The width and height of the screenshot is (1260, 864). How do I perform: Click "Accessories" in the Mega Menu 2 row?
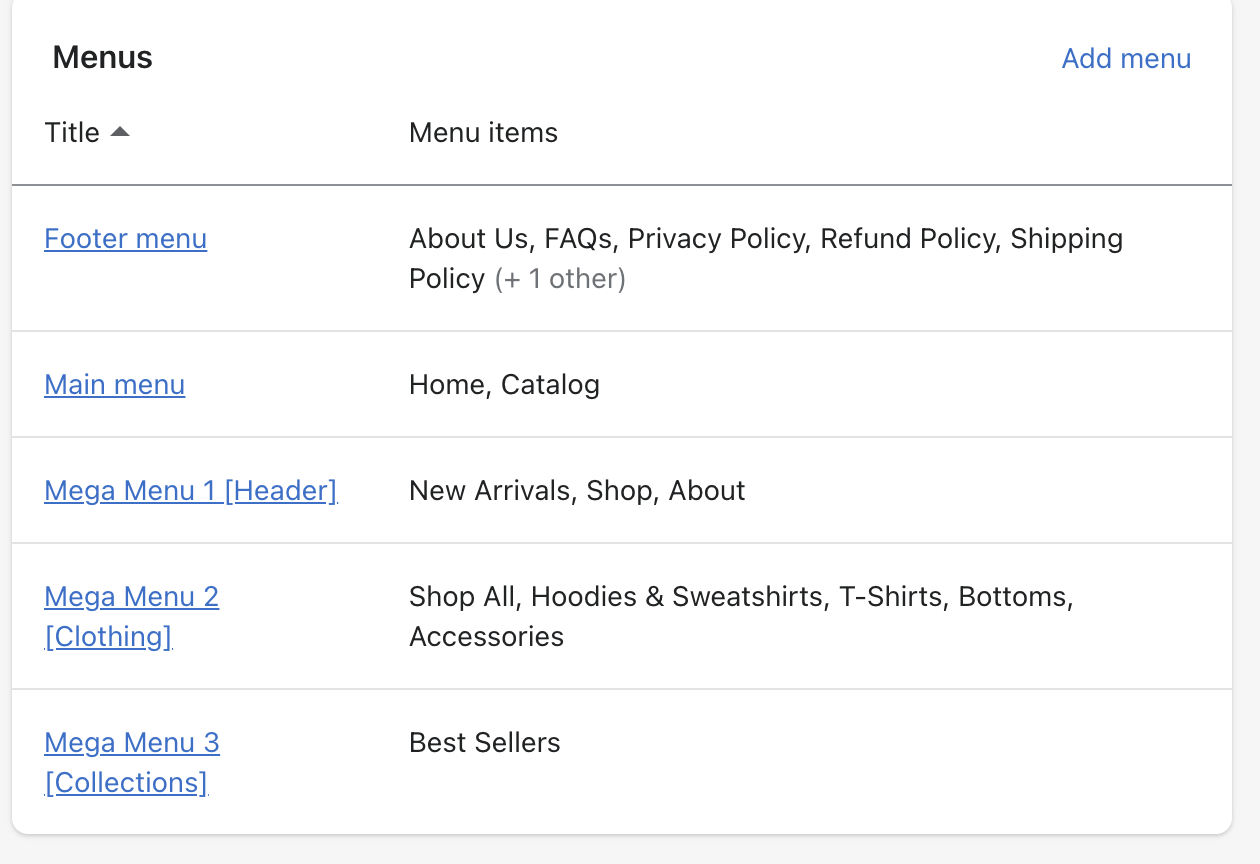(x=486, y=637)
